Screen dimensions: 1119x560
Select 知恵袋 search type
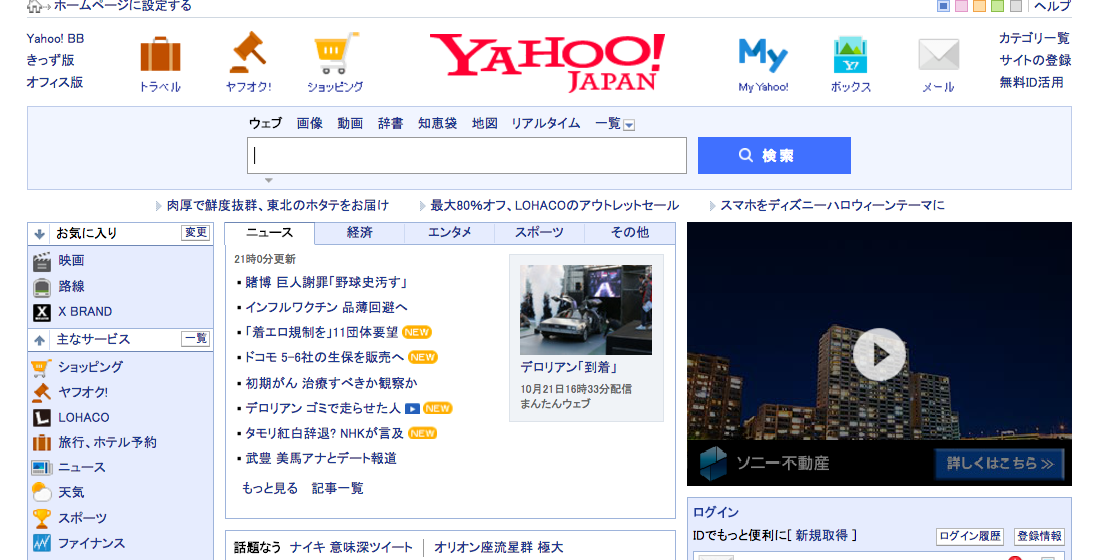click(x=437, y=123)
